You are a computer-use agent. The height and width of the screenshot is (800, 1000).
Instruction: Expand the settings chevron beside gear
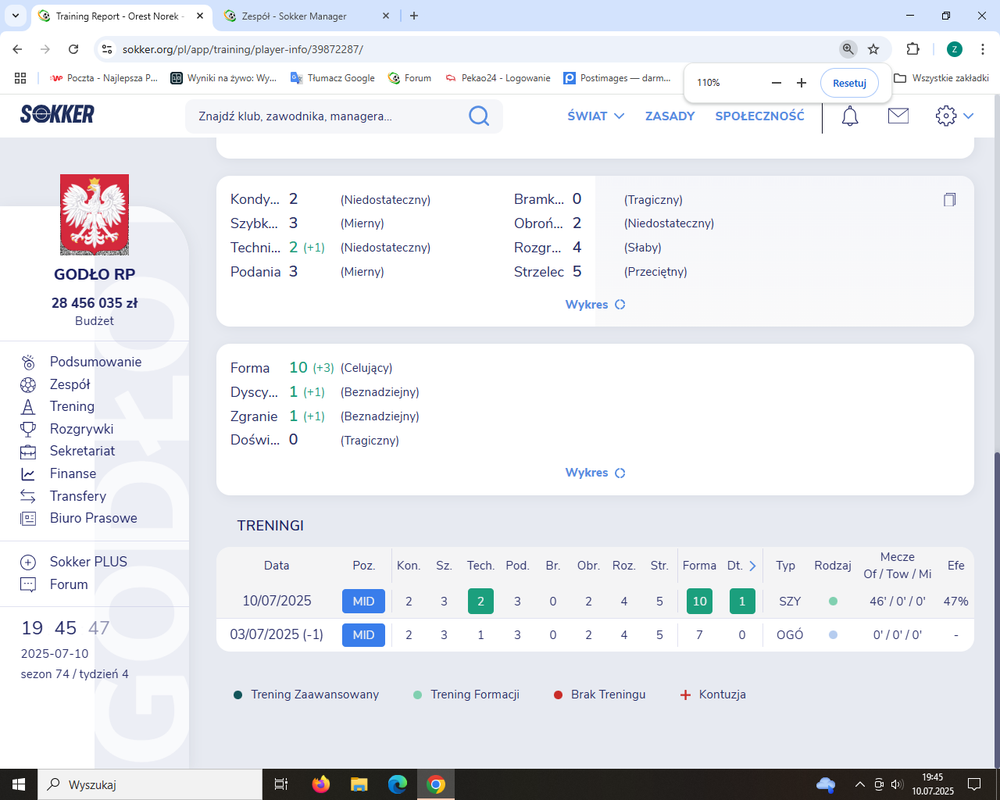pos(968,116)
